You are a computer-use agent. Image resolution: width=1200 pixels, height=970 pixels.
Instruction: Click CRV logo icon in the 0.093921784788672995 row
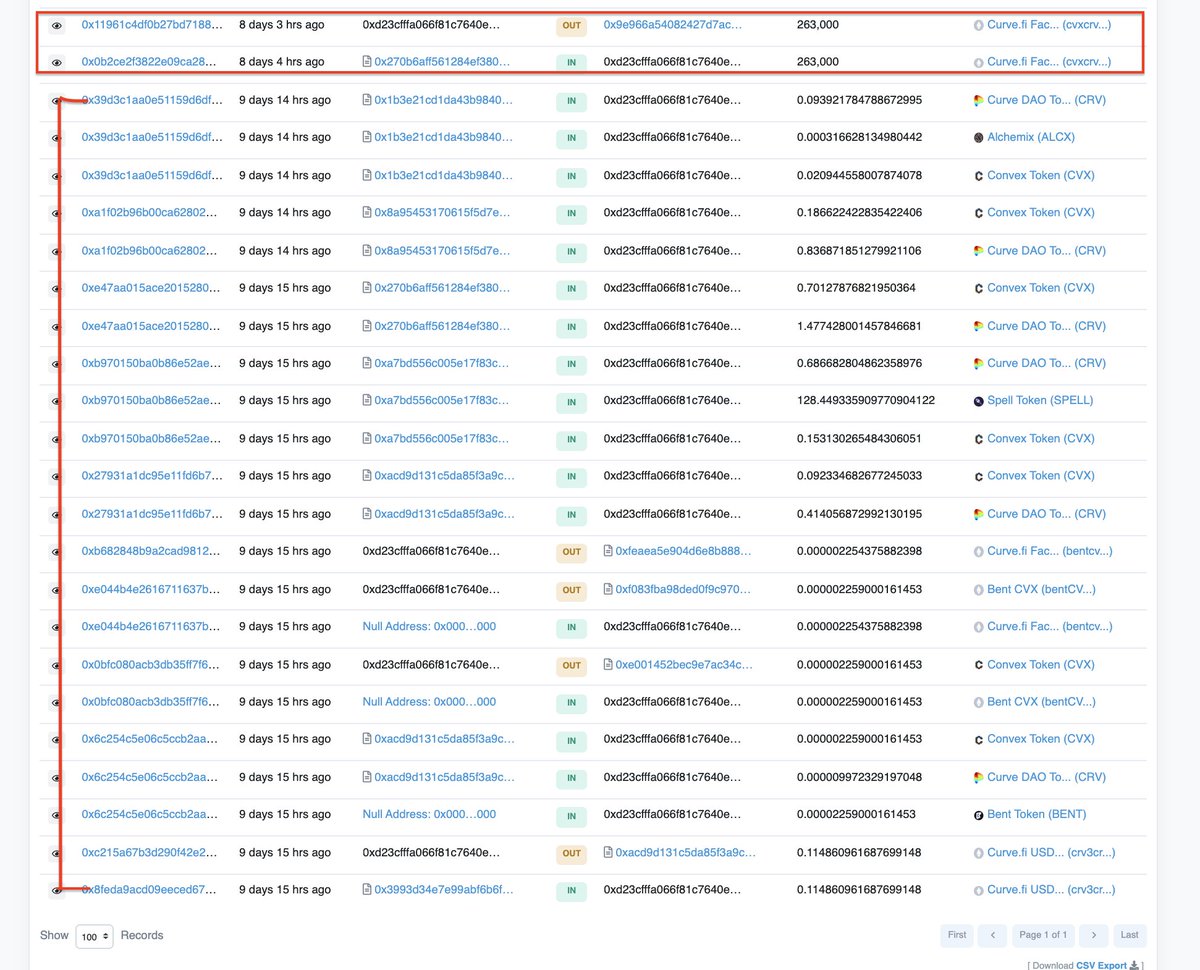[x=979, y=100]
